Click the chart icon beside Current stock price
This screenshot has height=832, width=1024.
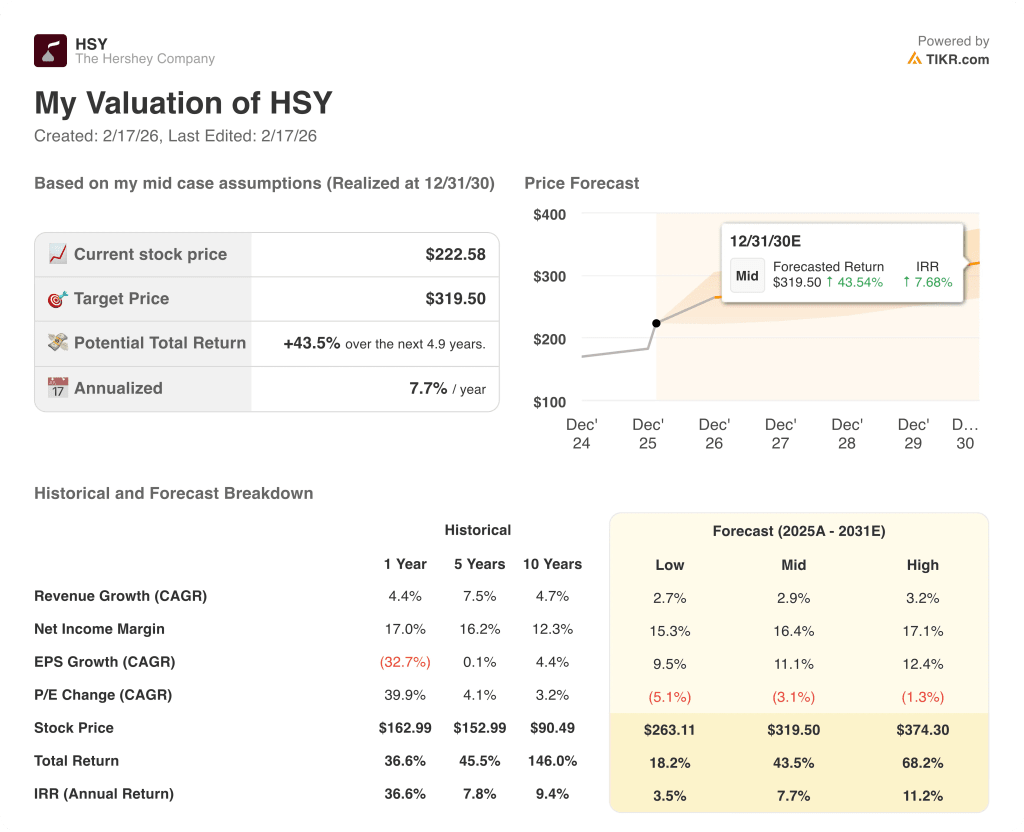[x=58, y=254]
